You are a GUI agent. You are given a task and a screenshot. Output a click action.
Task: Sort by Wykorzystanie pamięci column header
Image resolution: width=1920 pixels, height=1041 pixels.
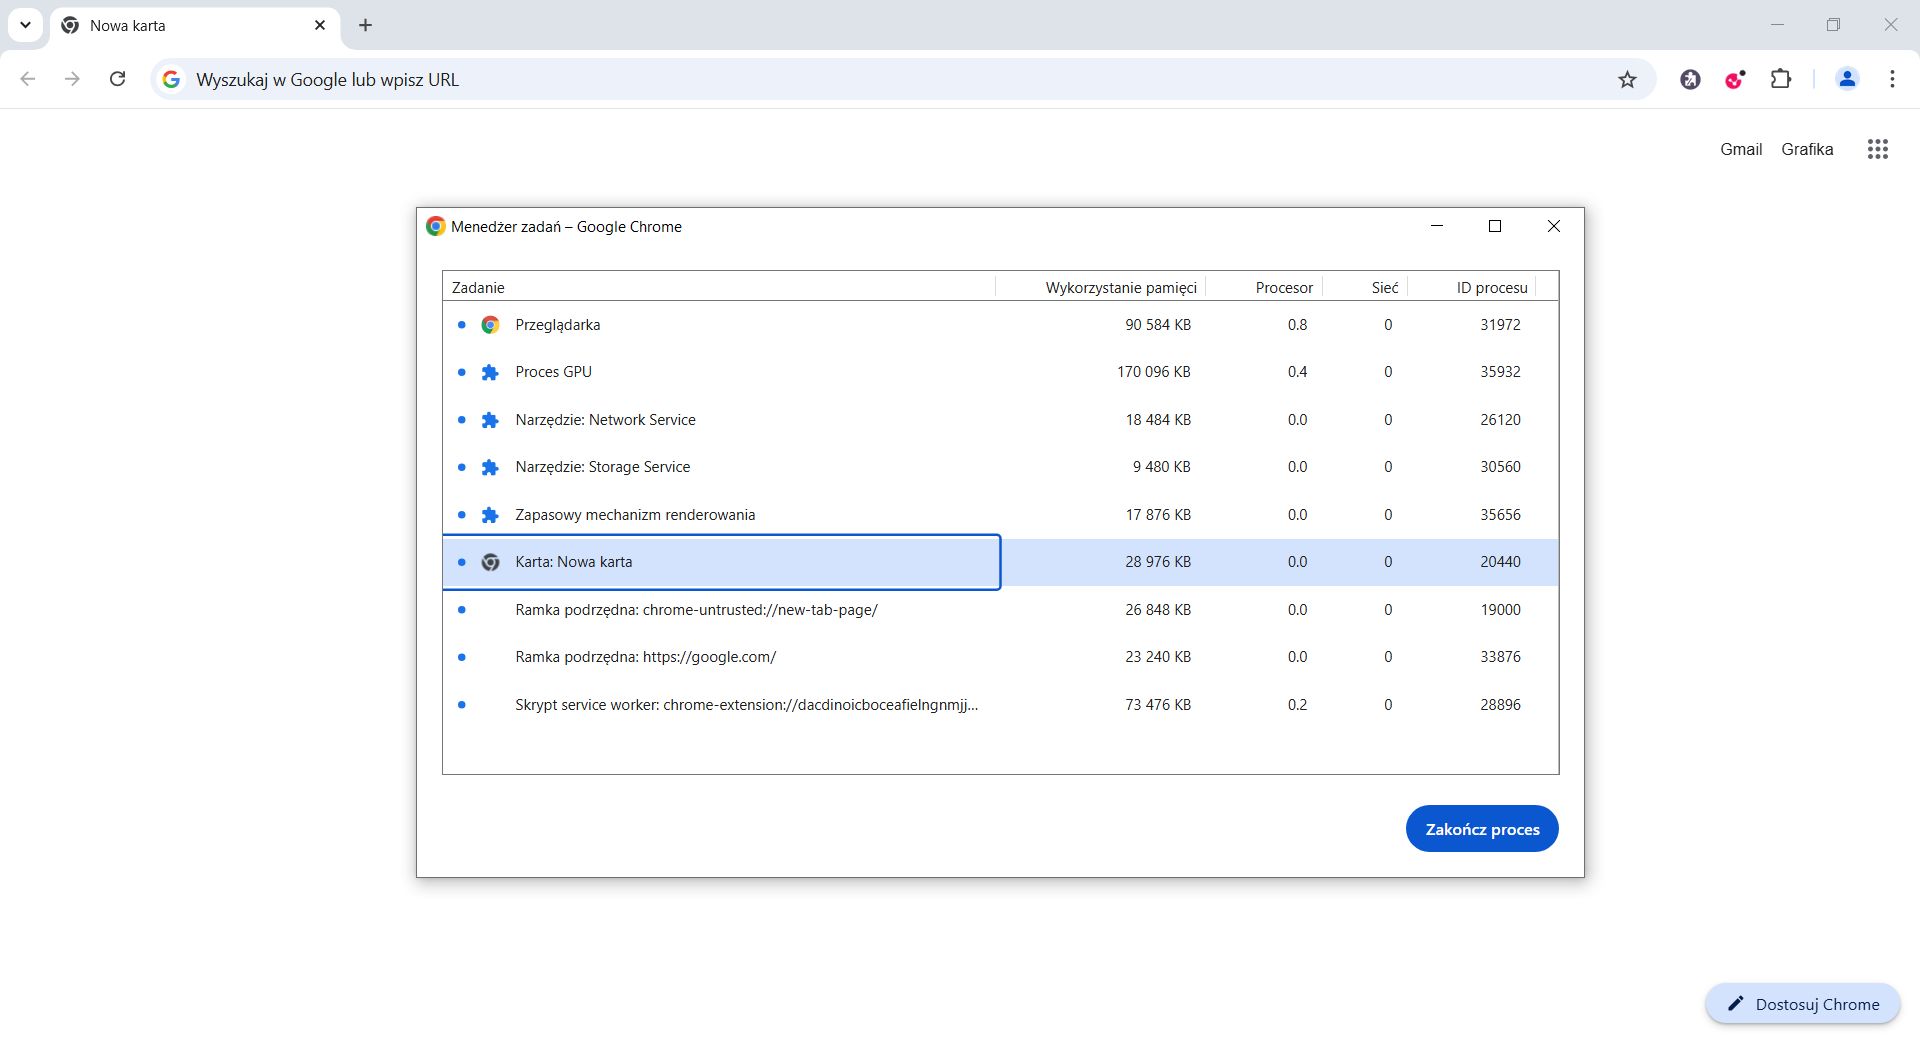(1120, 288)
